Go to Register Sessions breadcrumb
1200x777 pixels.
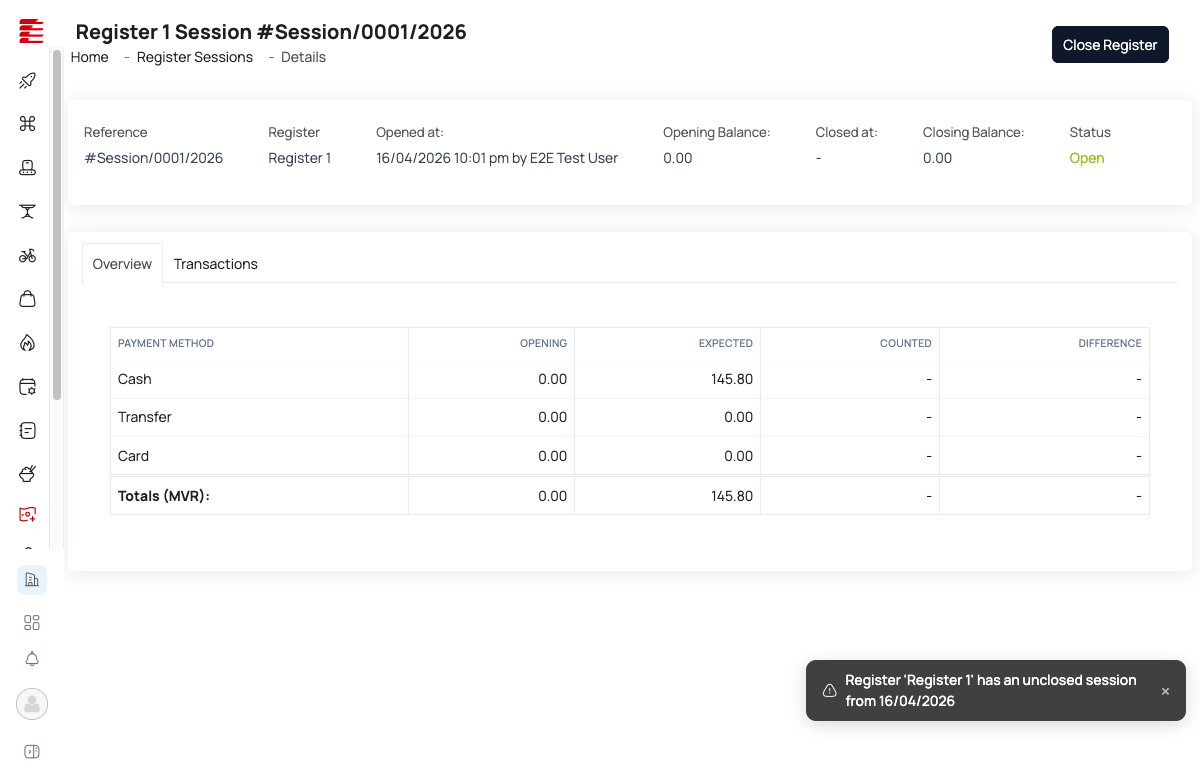pos(195,57)
